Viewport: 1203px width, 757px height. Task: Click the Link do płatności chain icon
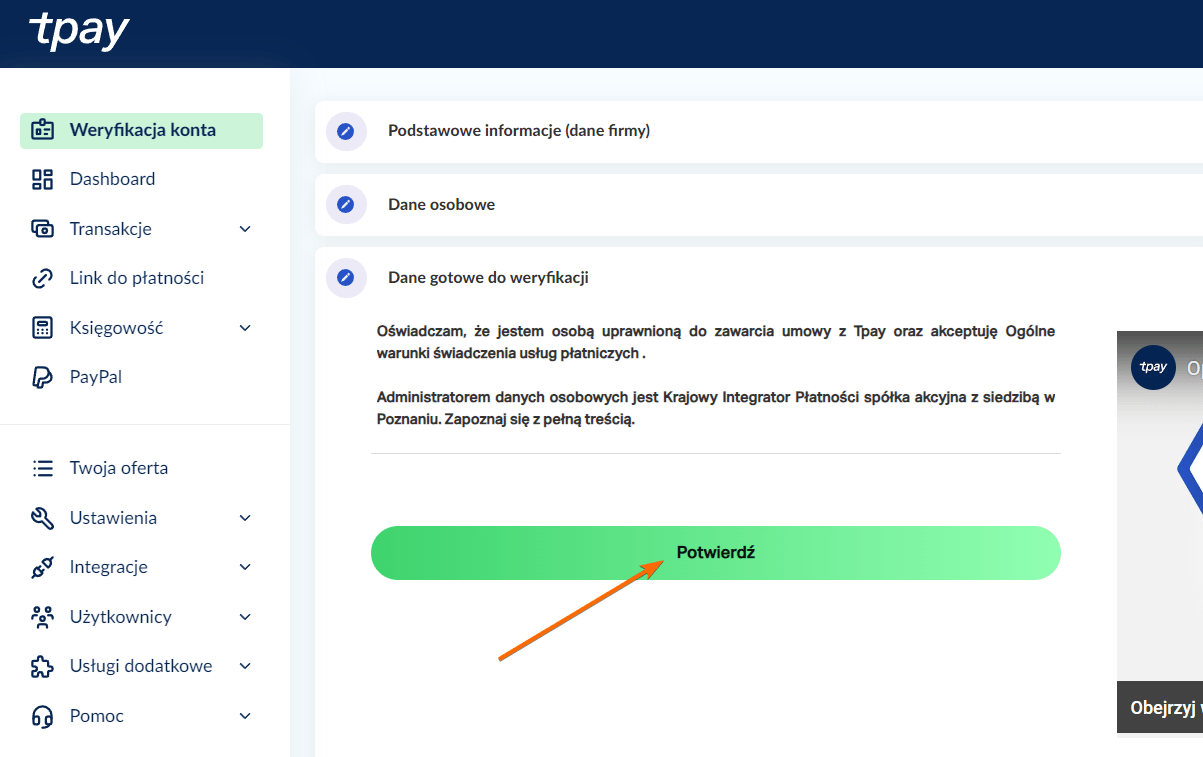coord(42,278)
